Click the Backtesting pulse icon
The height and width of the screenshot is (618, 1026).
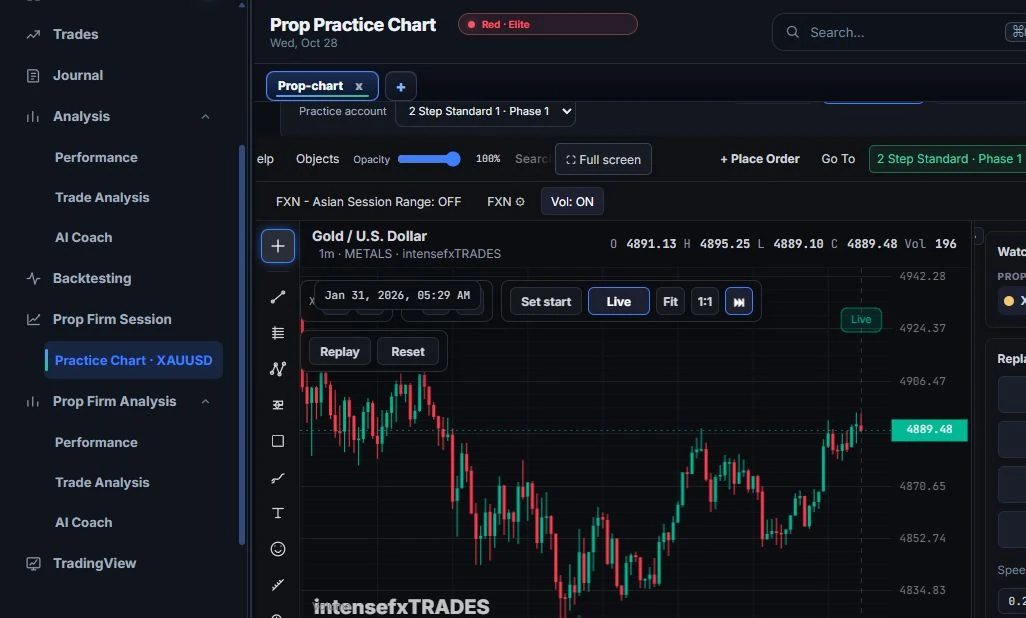coord(33,278)
